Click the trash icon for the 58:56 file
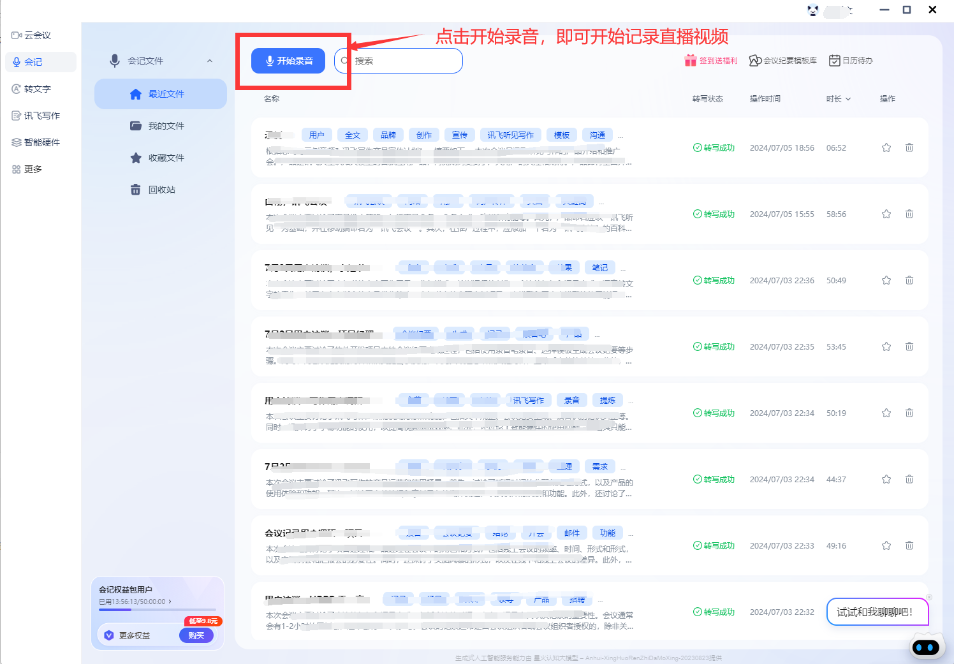Screen dimensions: 957x667 (x=909, y=214)
